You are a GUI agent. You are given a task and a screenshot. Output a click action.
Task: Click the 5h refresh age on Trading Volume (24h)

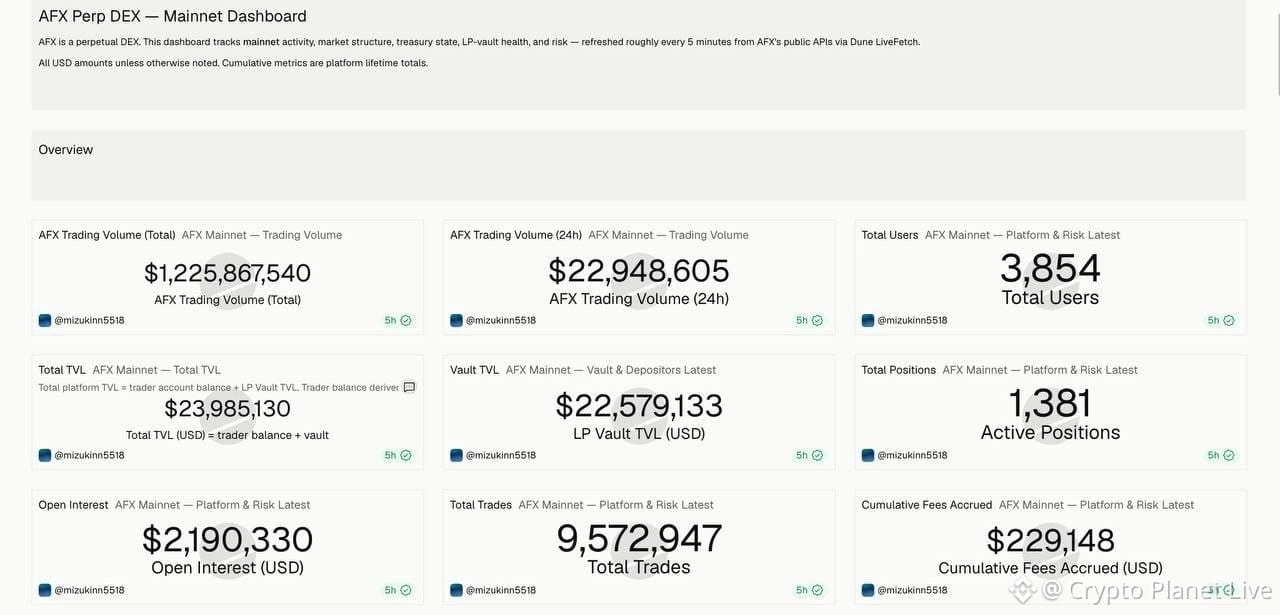pyautogui.click(x=802, y=321)
